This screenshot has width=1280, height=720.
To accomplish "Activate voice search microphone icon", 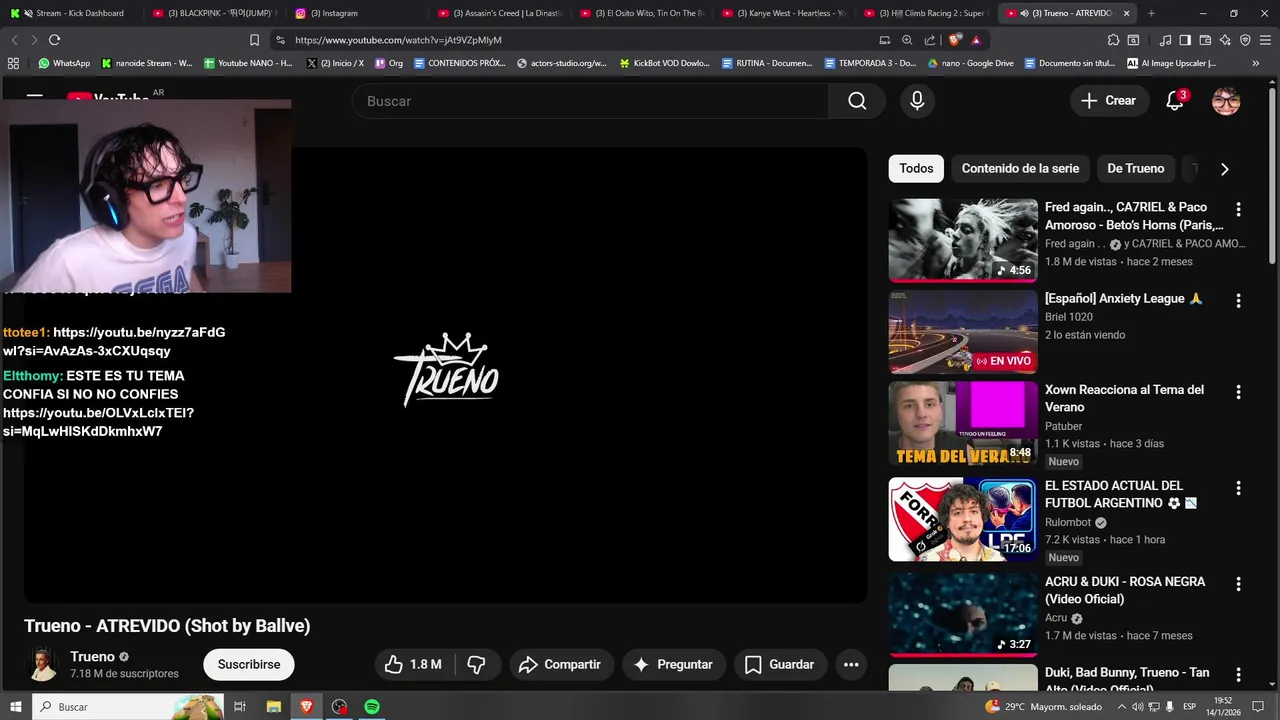I will 917,101.
